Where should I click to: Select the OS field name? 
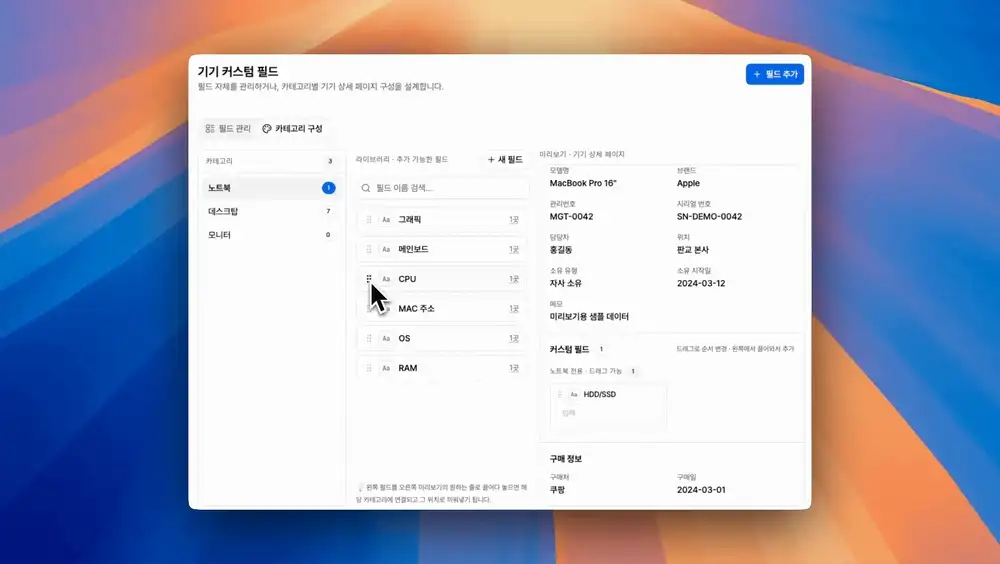(404, 338)
